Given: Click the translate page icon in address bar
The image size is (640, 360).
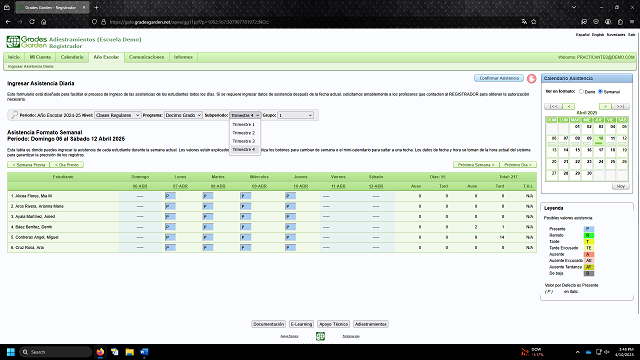Looking at the screenshot, I should coord(524,22).
